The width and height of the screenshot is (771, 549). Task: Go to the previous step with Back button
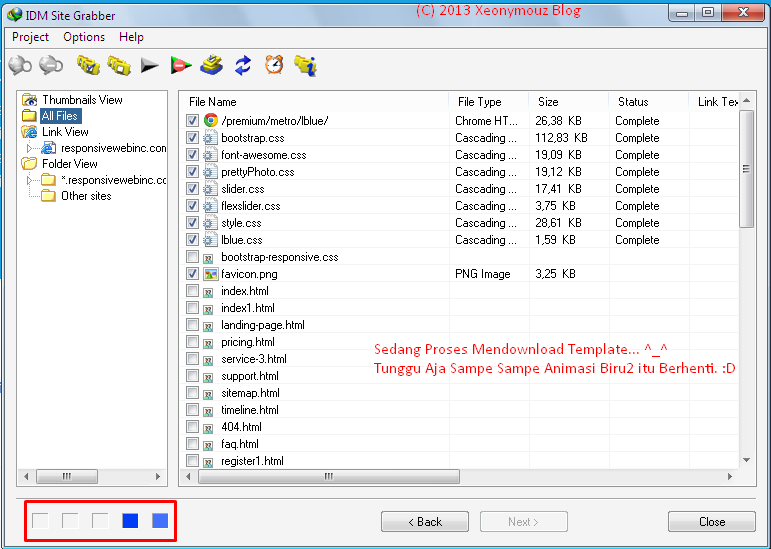pos(425,521)
